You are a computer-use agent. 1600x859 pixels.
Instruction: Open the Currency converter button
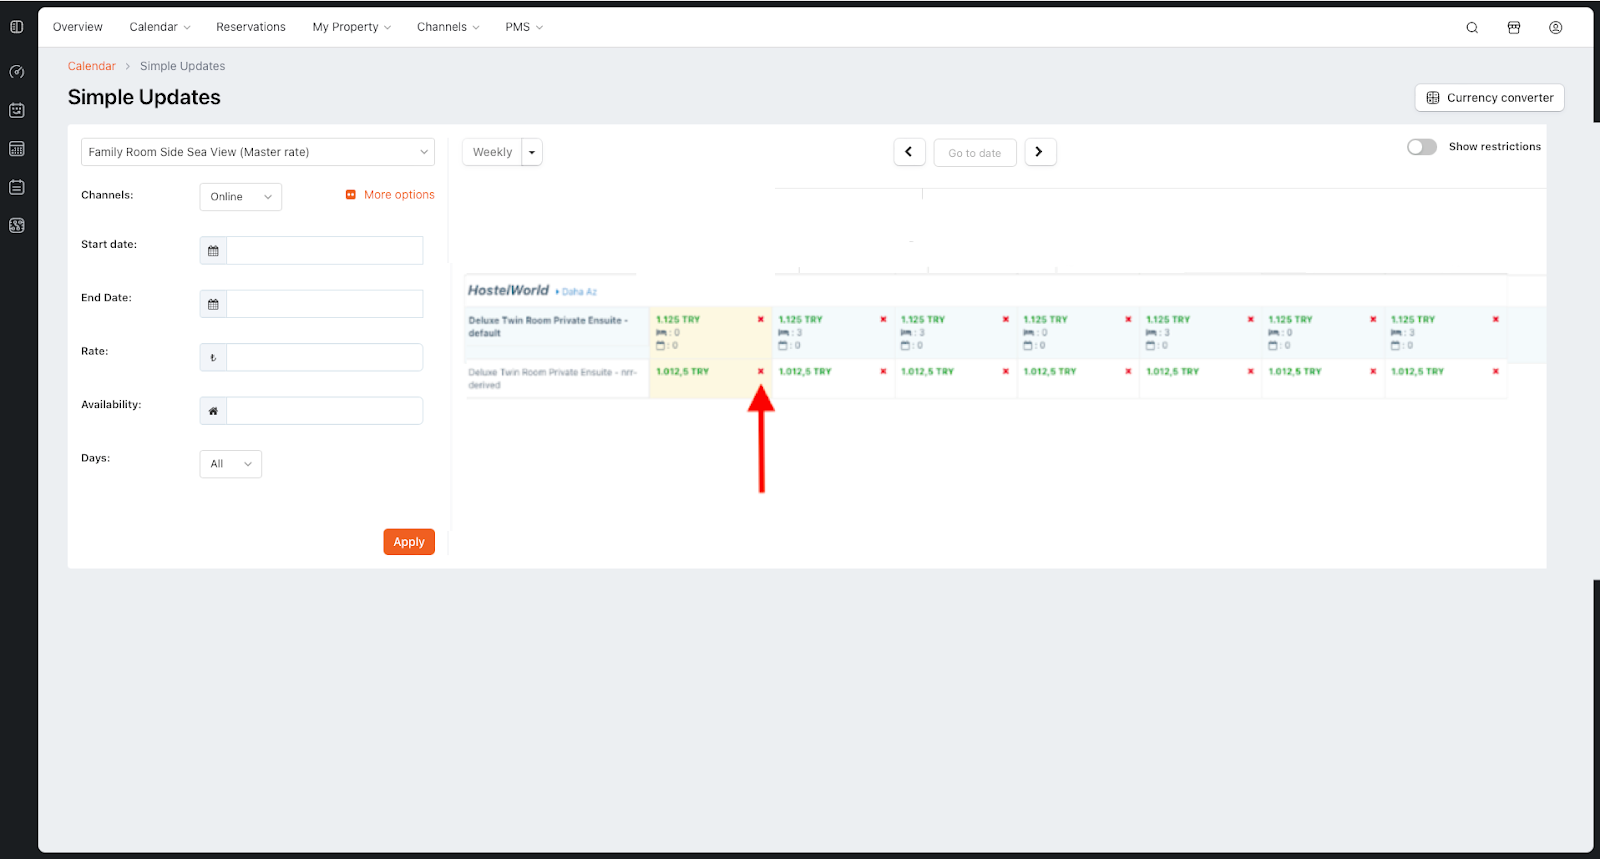[1489, 98]
